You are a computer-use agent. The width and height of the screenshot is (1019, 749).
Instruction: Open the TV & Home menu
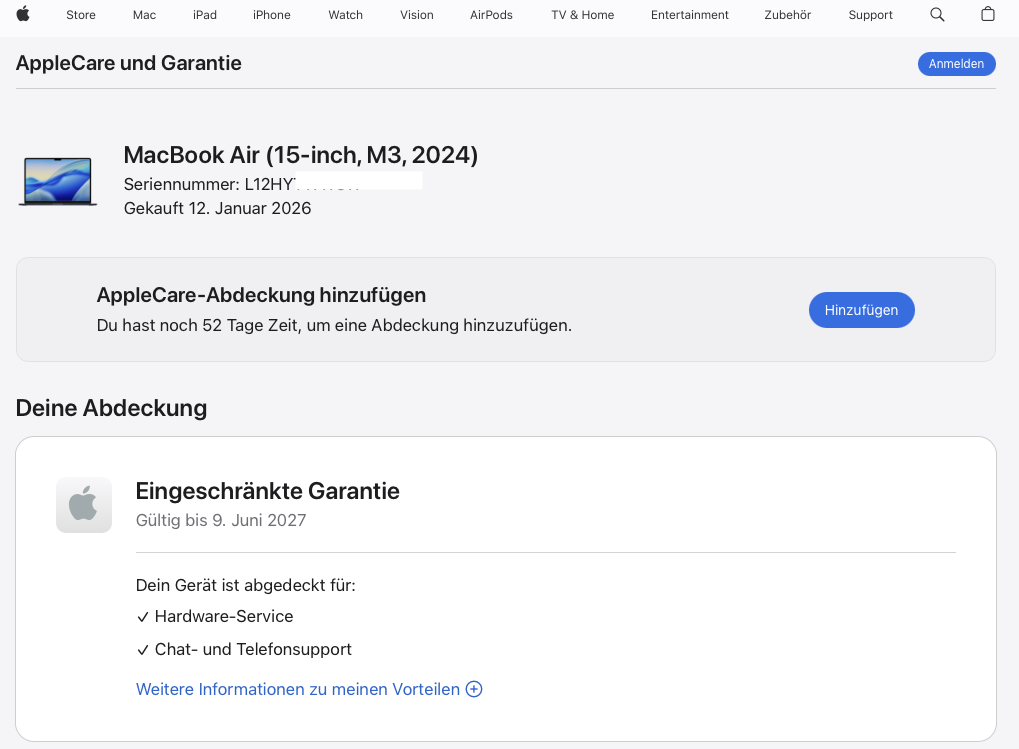click(x=582, y=14)
